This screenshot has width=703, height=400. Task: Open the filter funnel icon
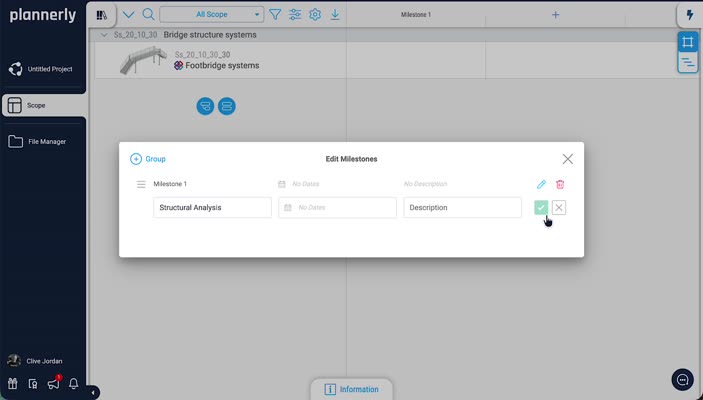[275, 15]
